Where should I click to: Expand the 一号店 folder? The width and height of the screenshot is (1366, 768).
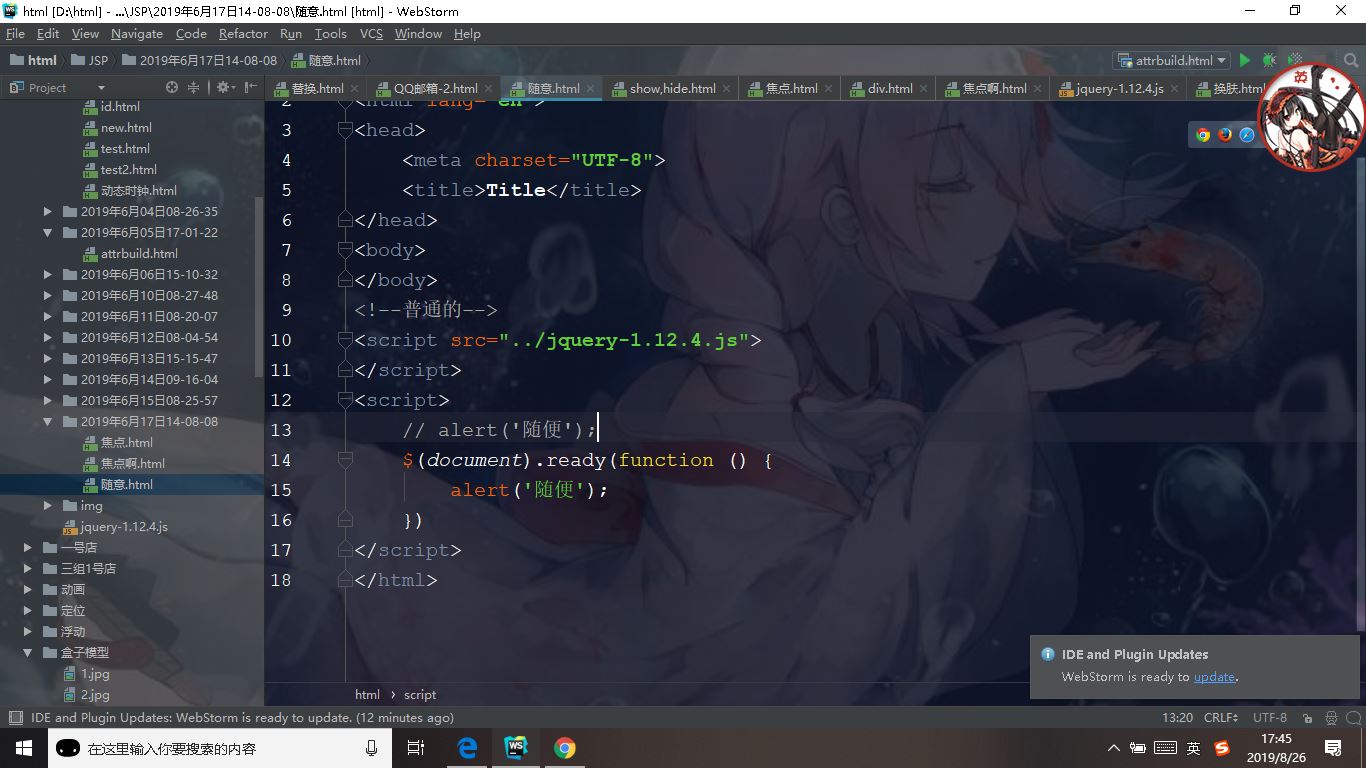(28, 548)
